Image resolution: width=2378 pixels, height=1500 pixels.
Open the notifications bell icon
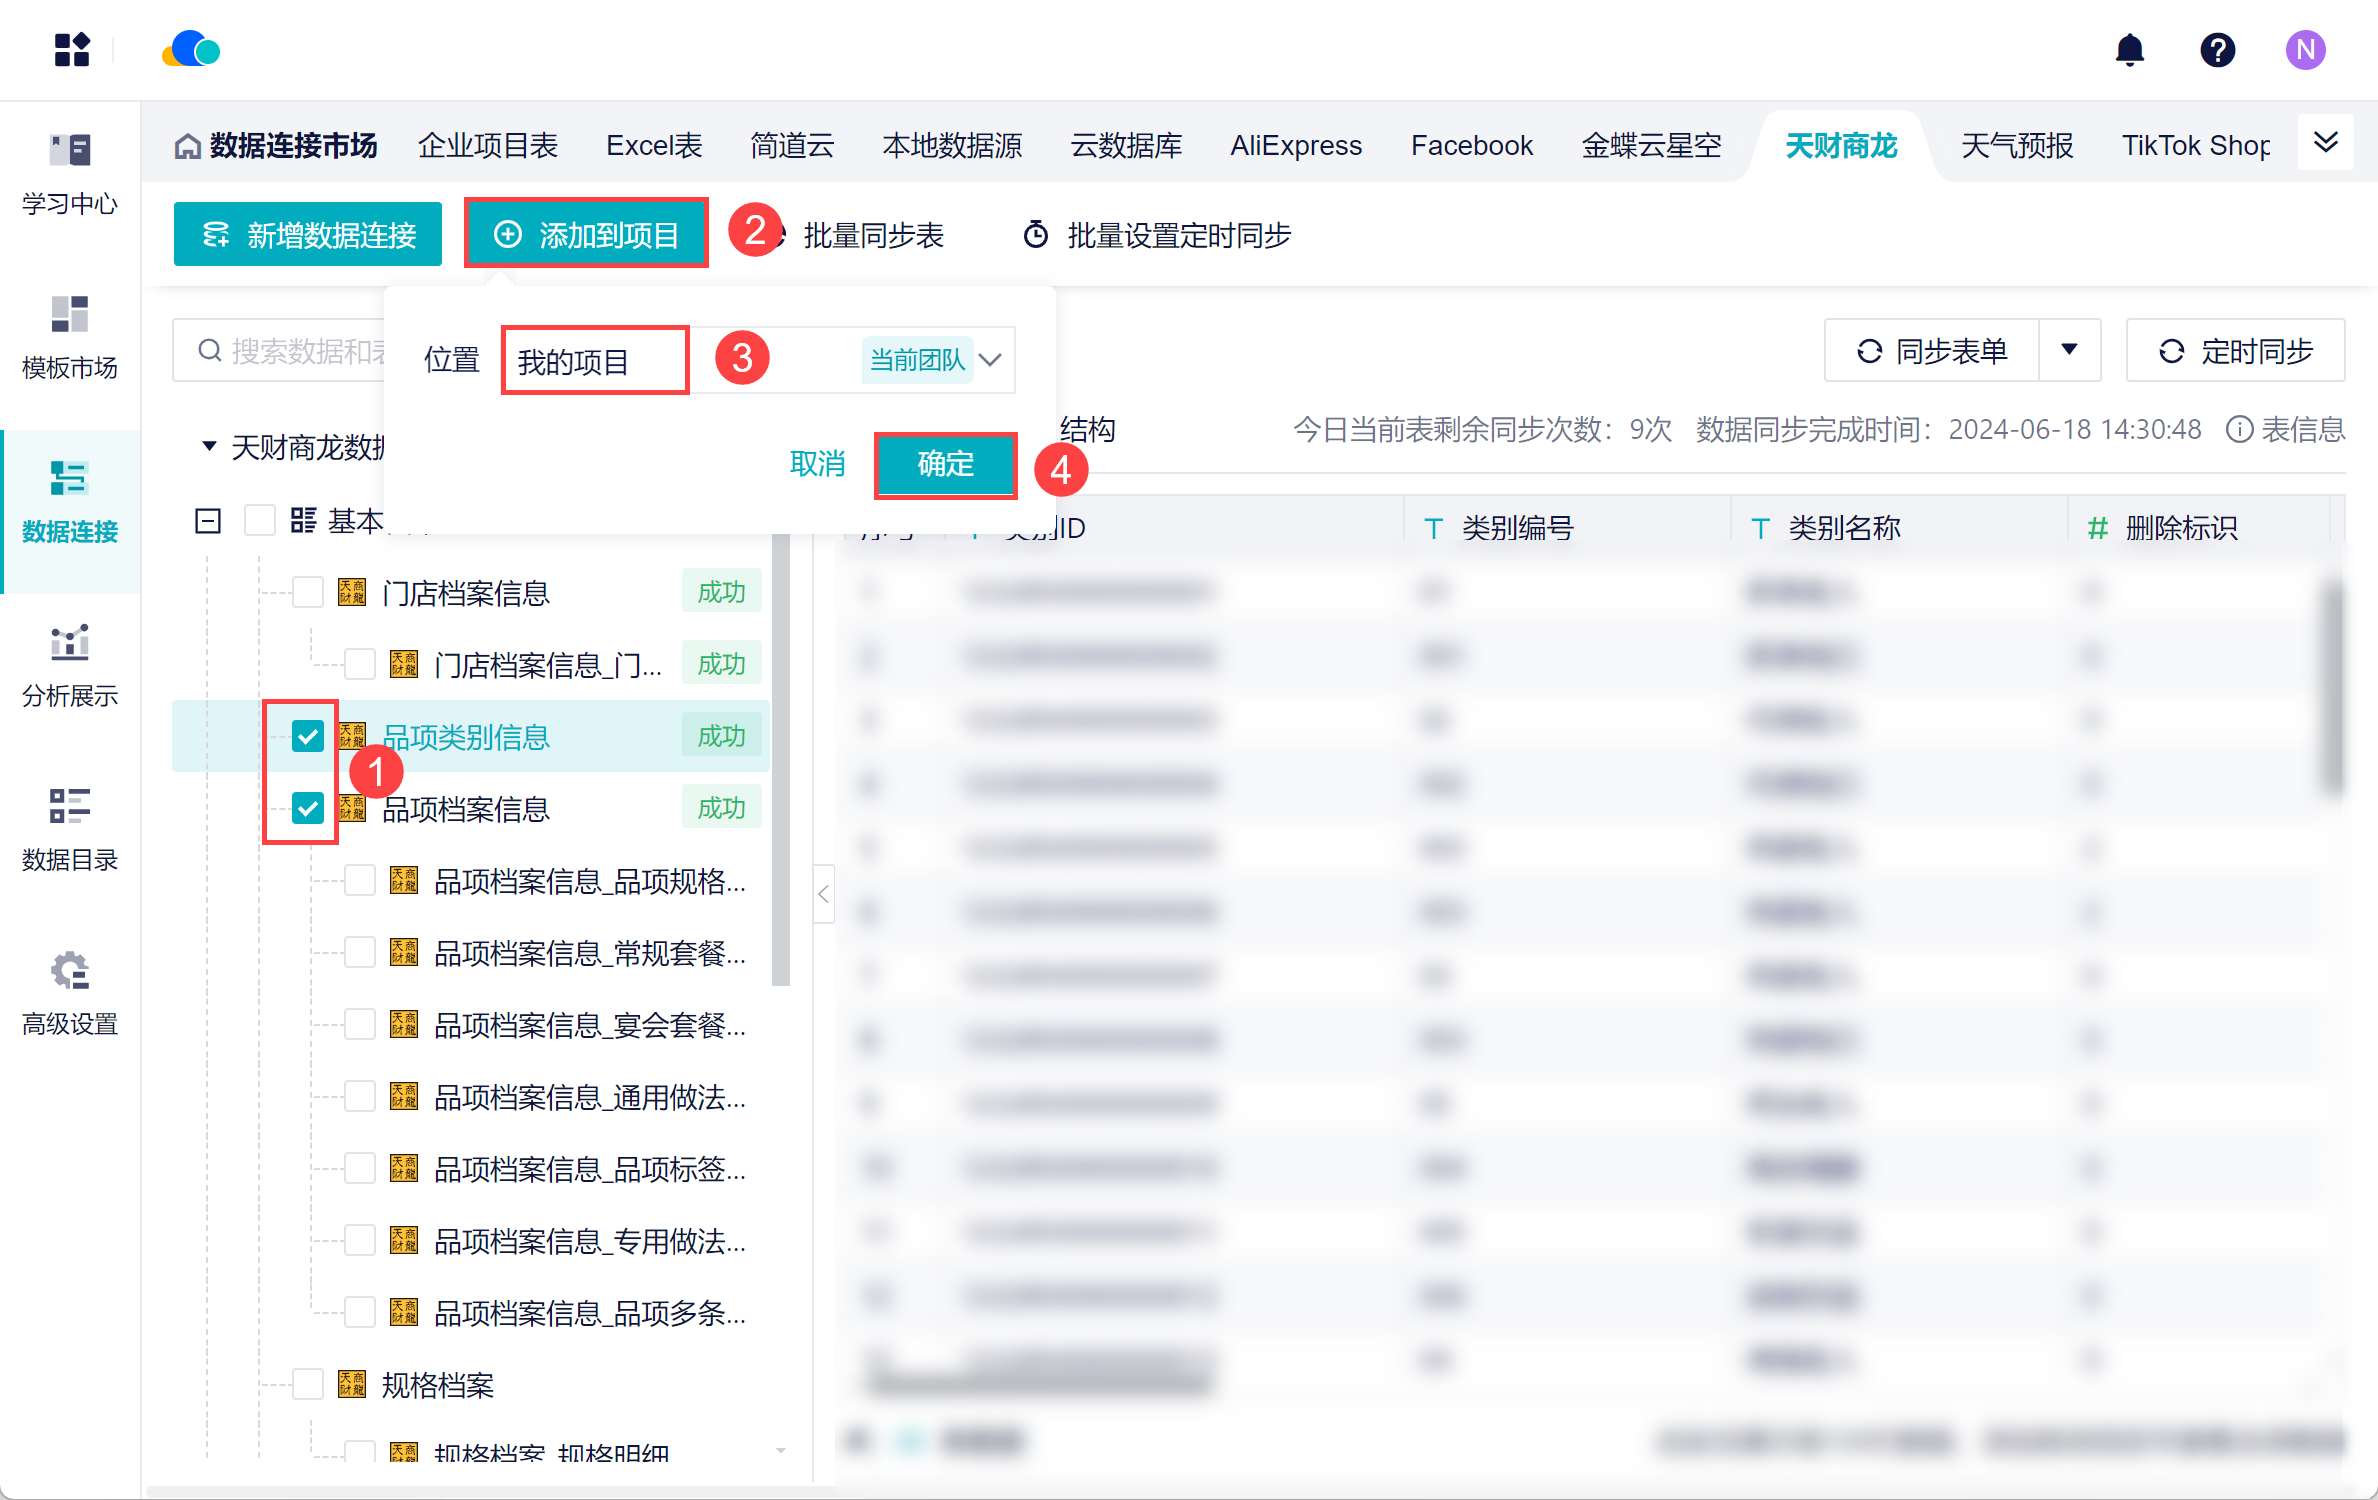2130,50
